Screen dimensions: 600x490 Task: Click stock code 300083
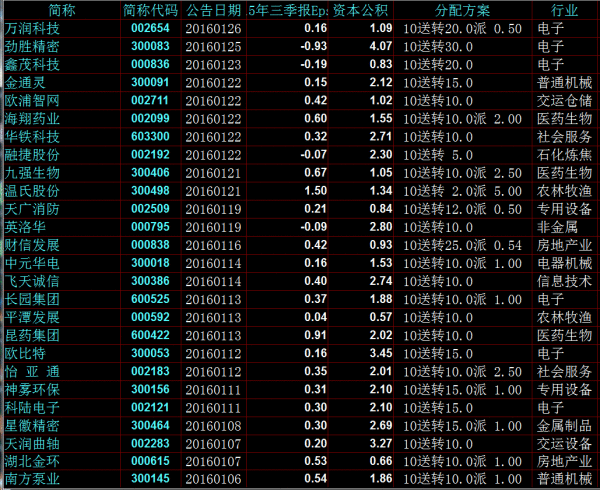coord(150,46)
